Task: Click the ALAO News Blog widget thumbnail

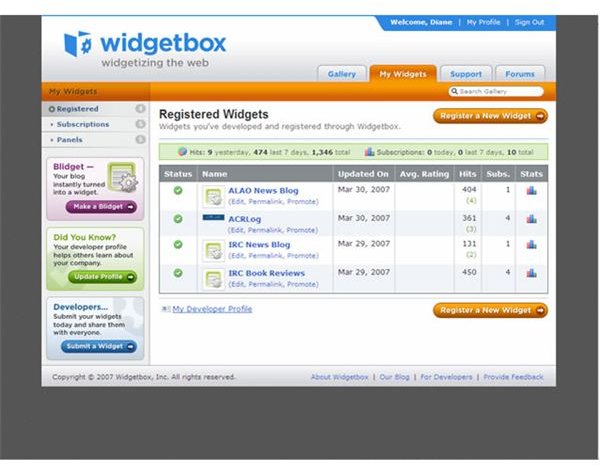Action: coord(213,196)
